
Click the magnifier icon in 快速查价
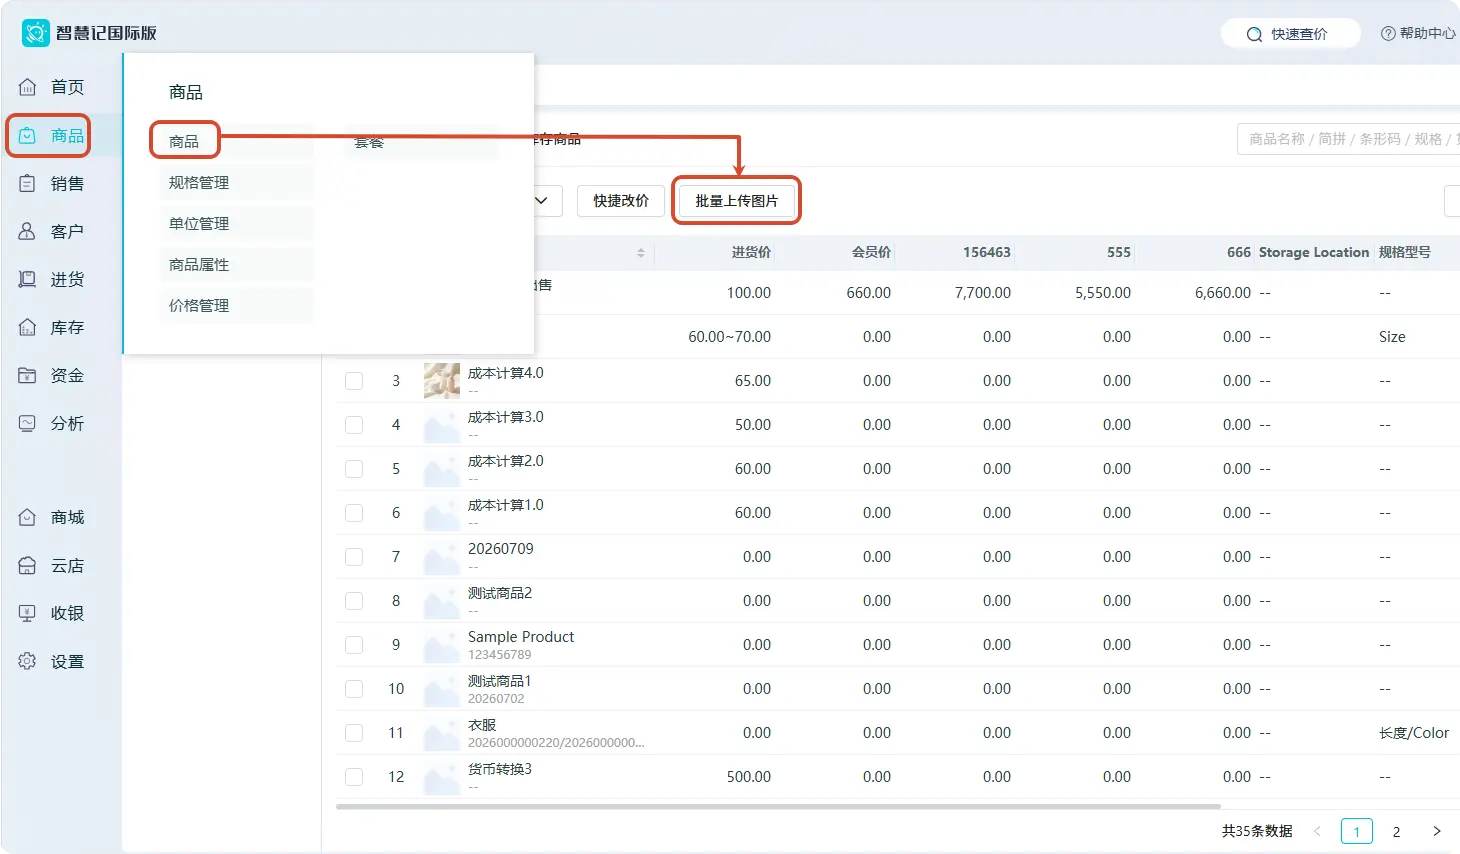click(x=1254, y=34)
